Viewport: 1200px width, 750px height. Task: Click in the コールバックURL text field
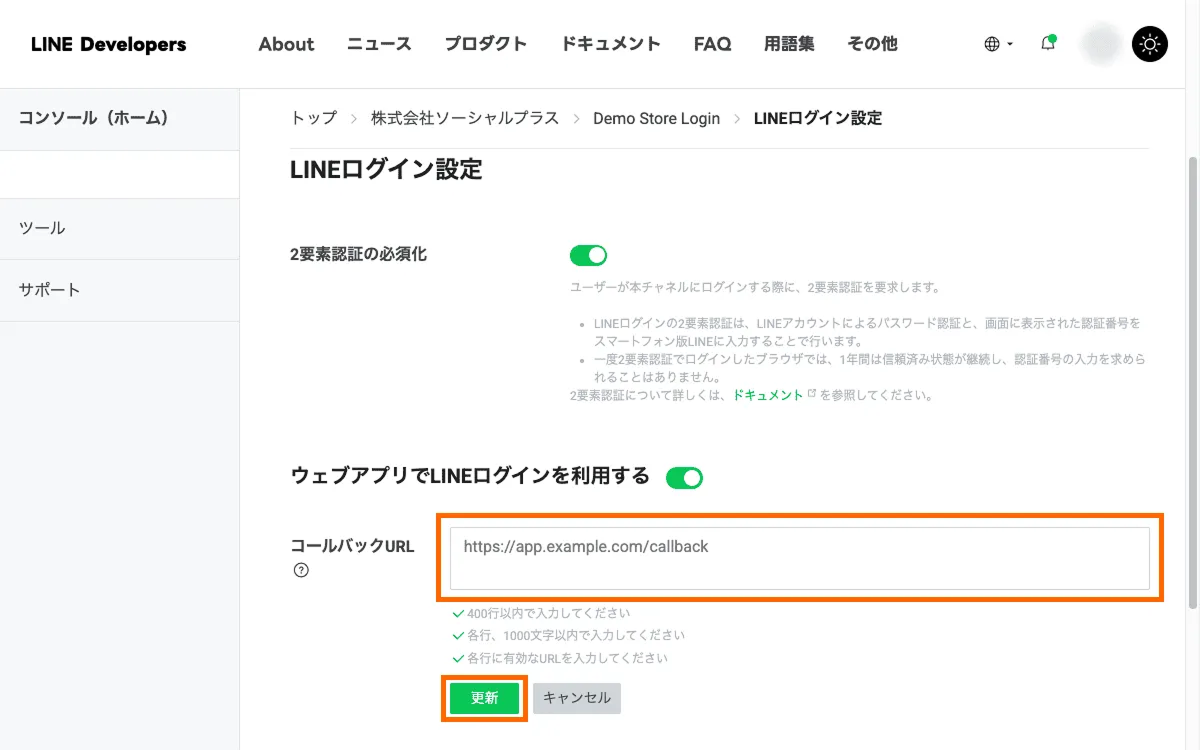pos(800,558)
